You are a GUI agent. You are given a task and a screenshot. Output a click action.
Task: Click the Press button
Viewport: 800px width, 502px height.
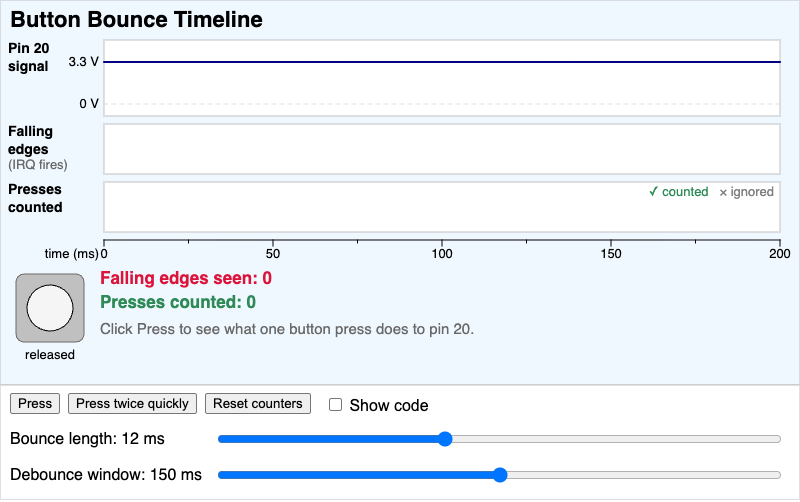pos(35,404)
